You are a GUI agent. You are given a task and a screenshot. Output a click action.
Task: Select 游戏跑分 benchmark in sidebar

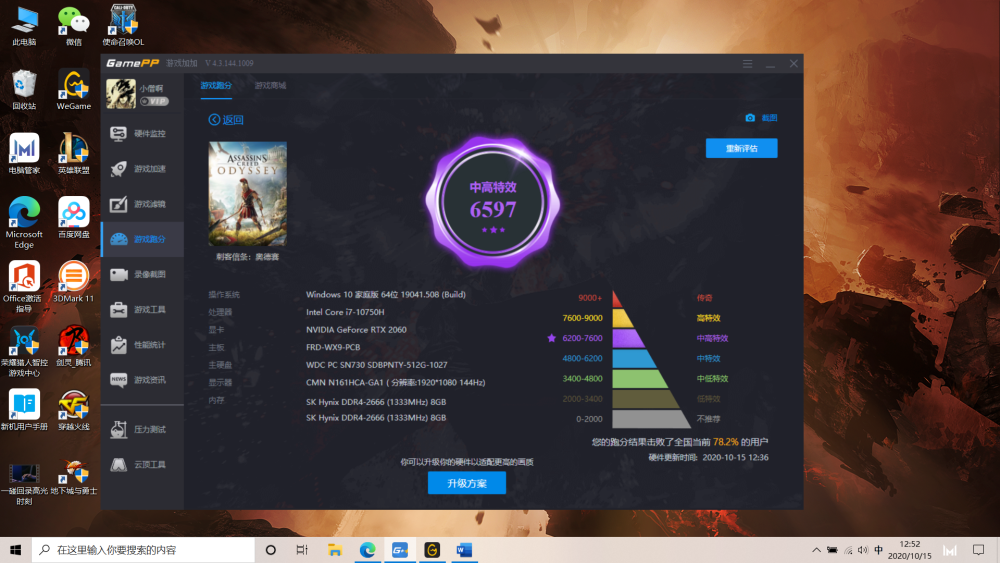[142, 239]
